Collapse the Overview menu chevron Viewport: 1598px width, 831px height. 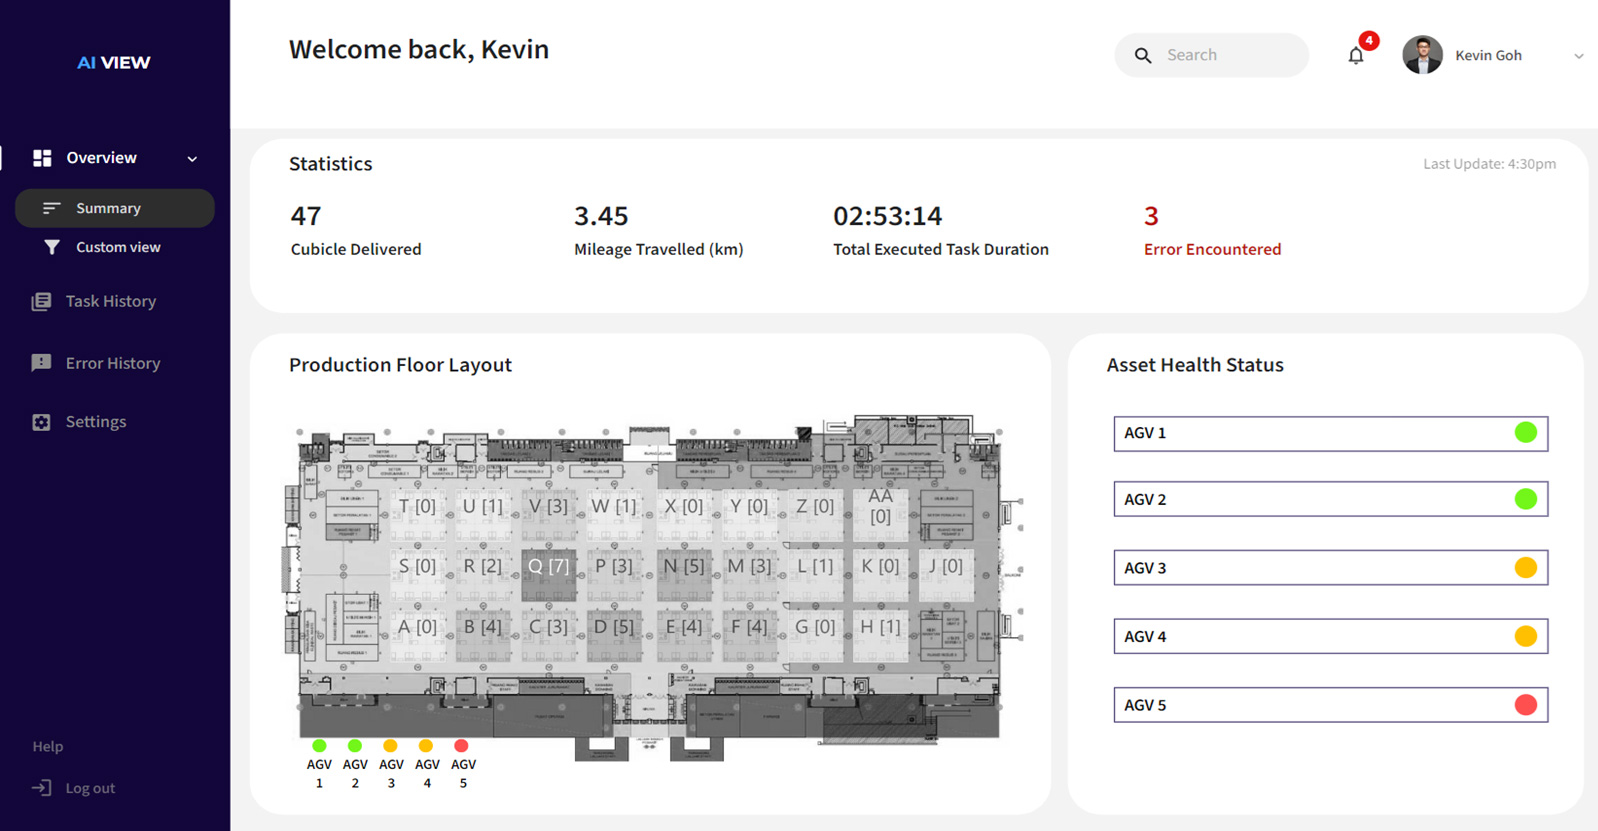click(x=192, y=158)
